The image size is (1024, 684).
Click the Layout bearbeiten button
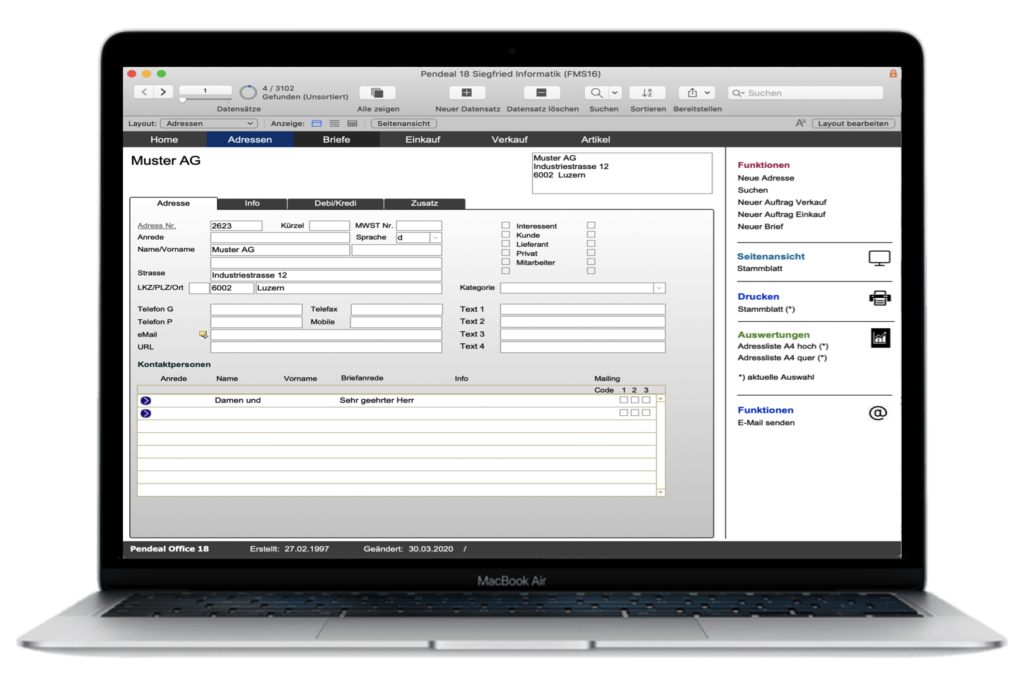pos(852,124)
